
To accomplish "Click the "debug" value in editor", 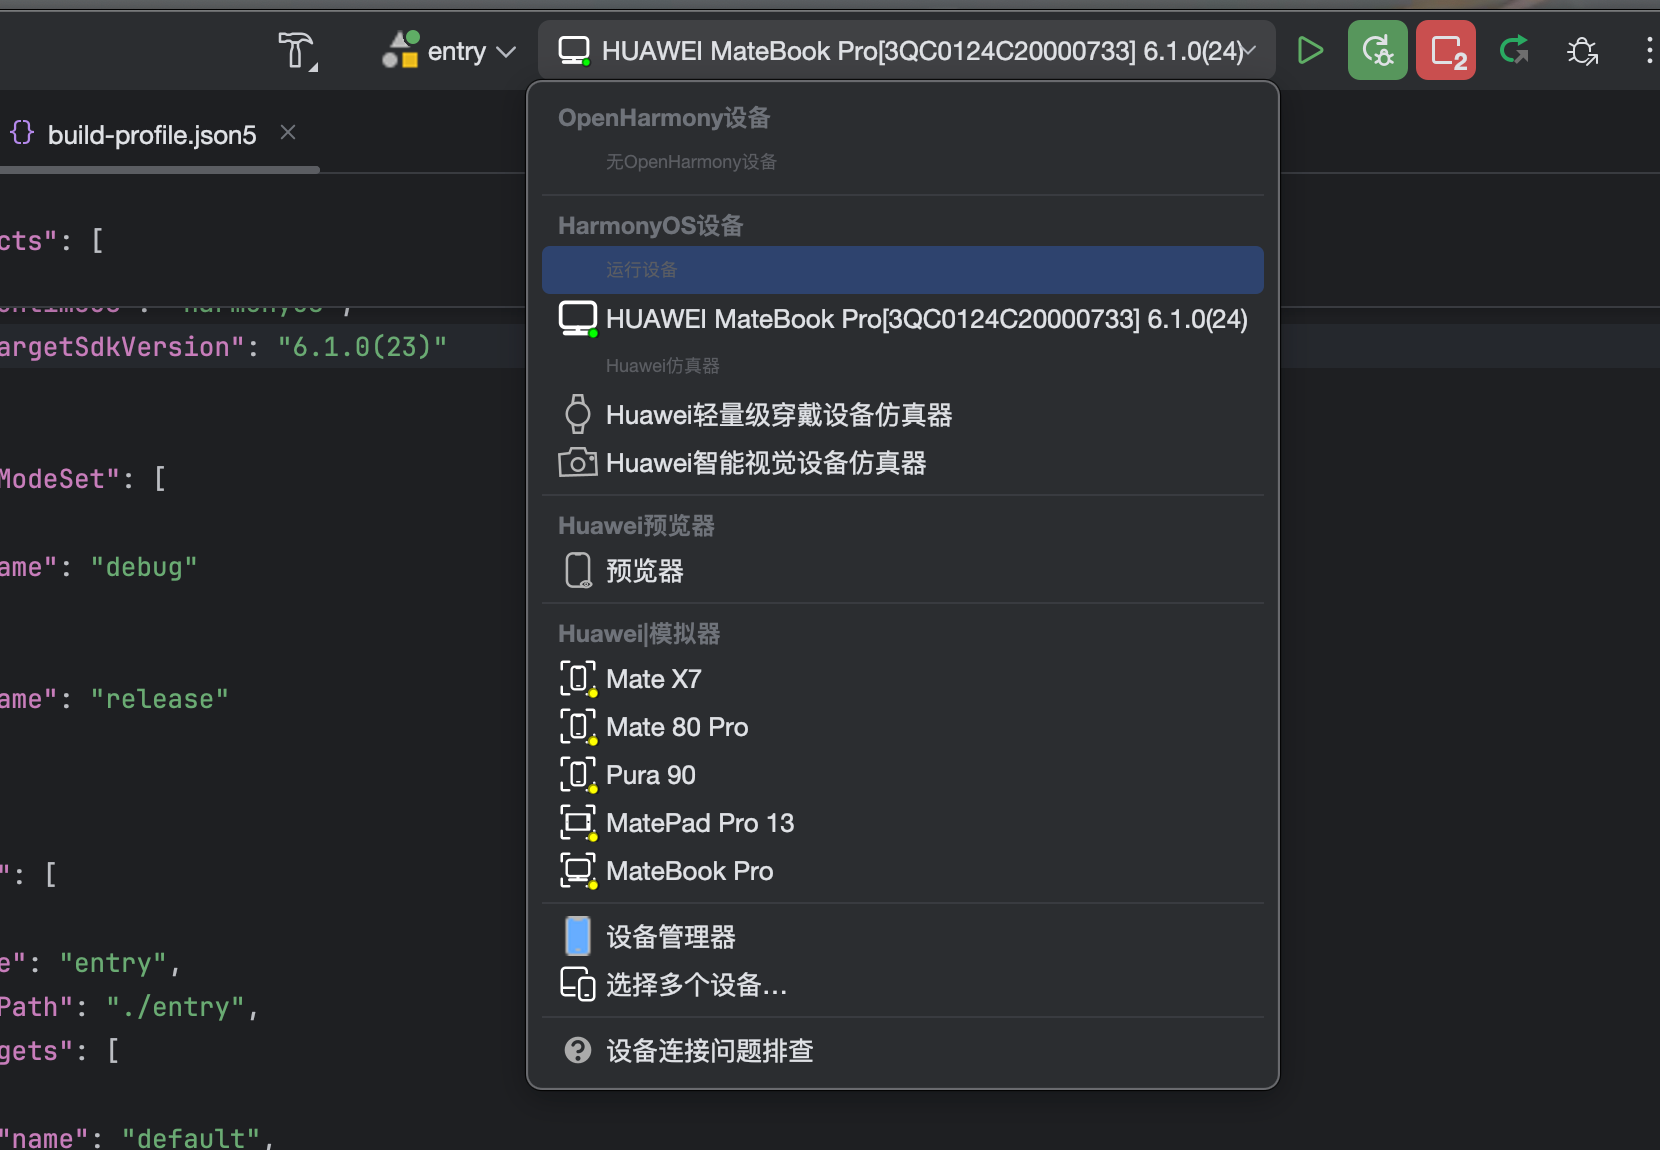I will 144,567.
